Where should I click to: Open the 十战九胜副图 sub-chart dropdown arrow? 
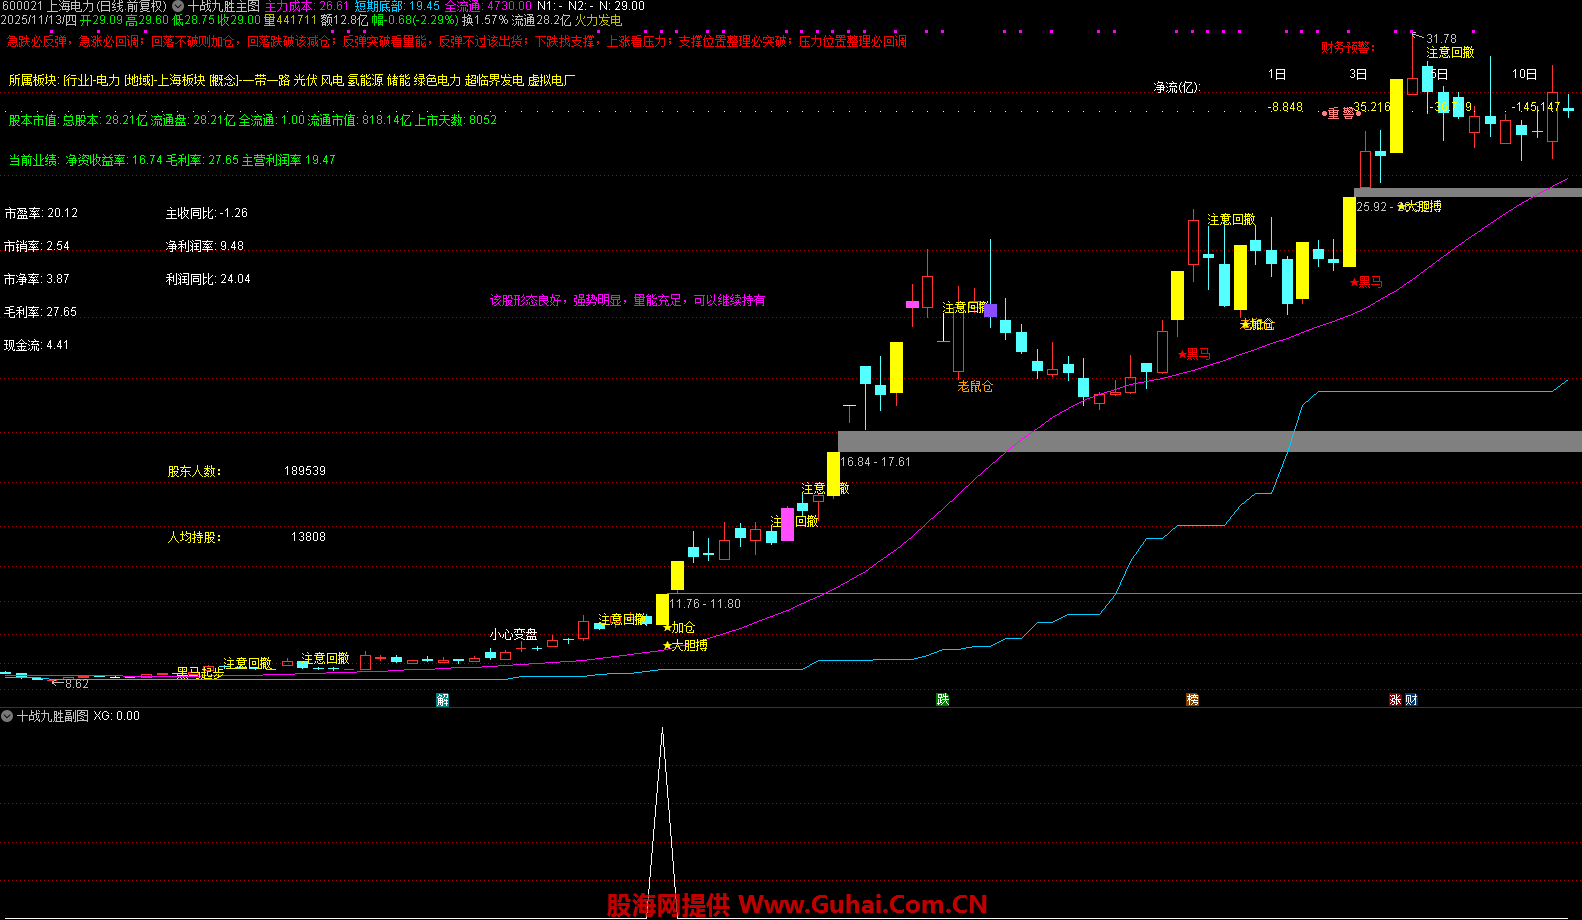7,716
